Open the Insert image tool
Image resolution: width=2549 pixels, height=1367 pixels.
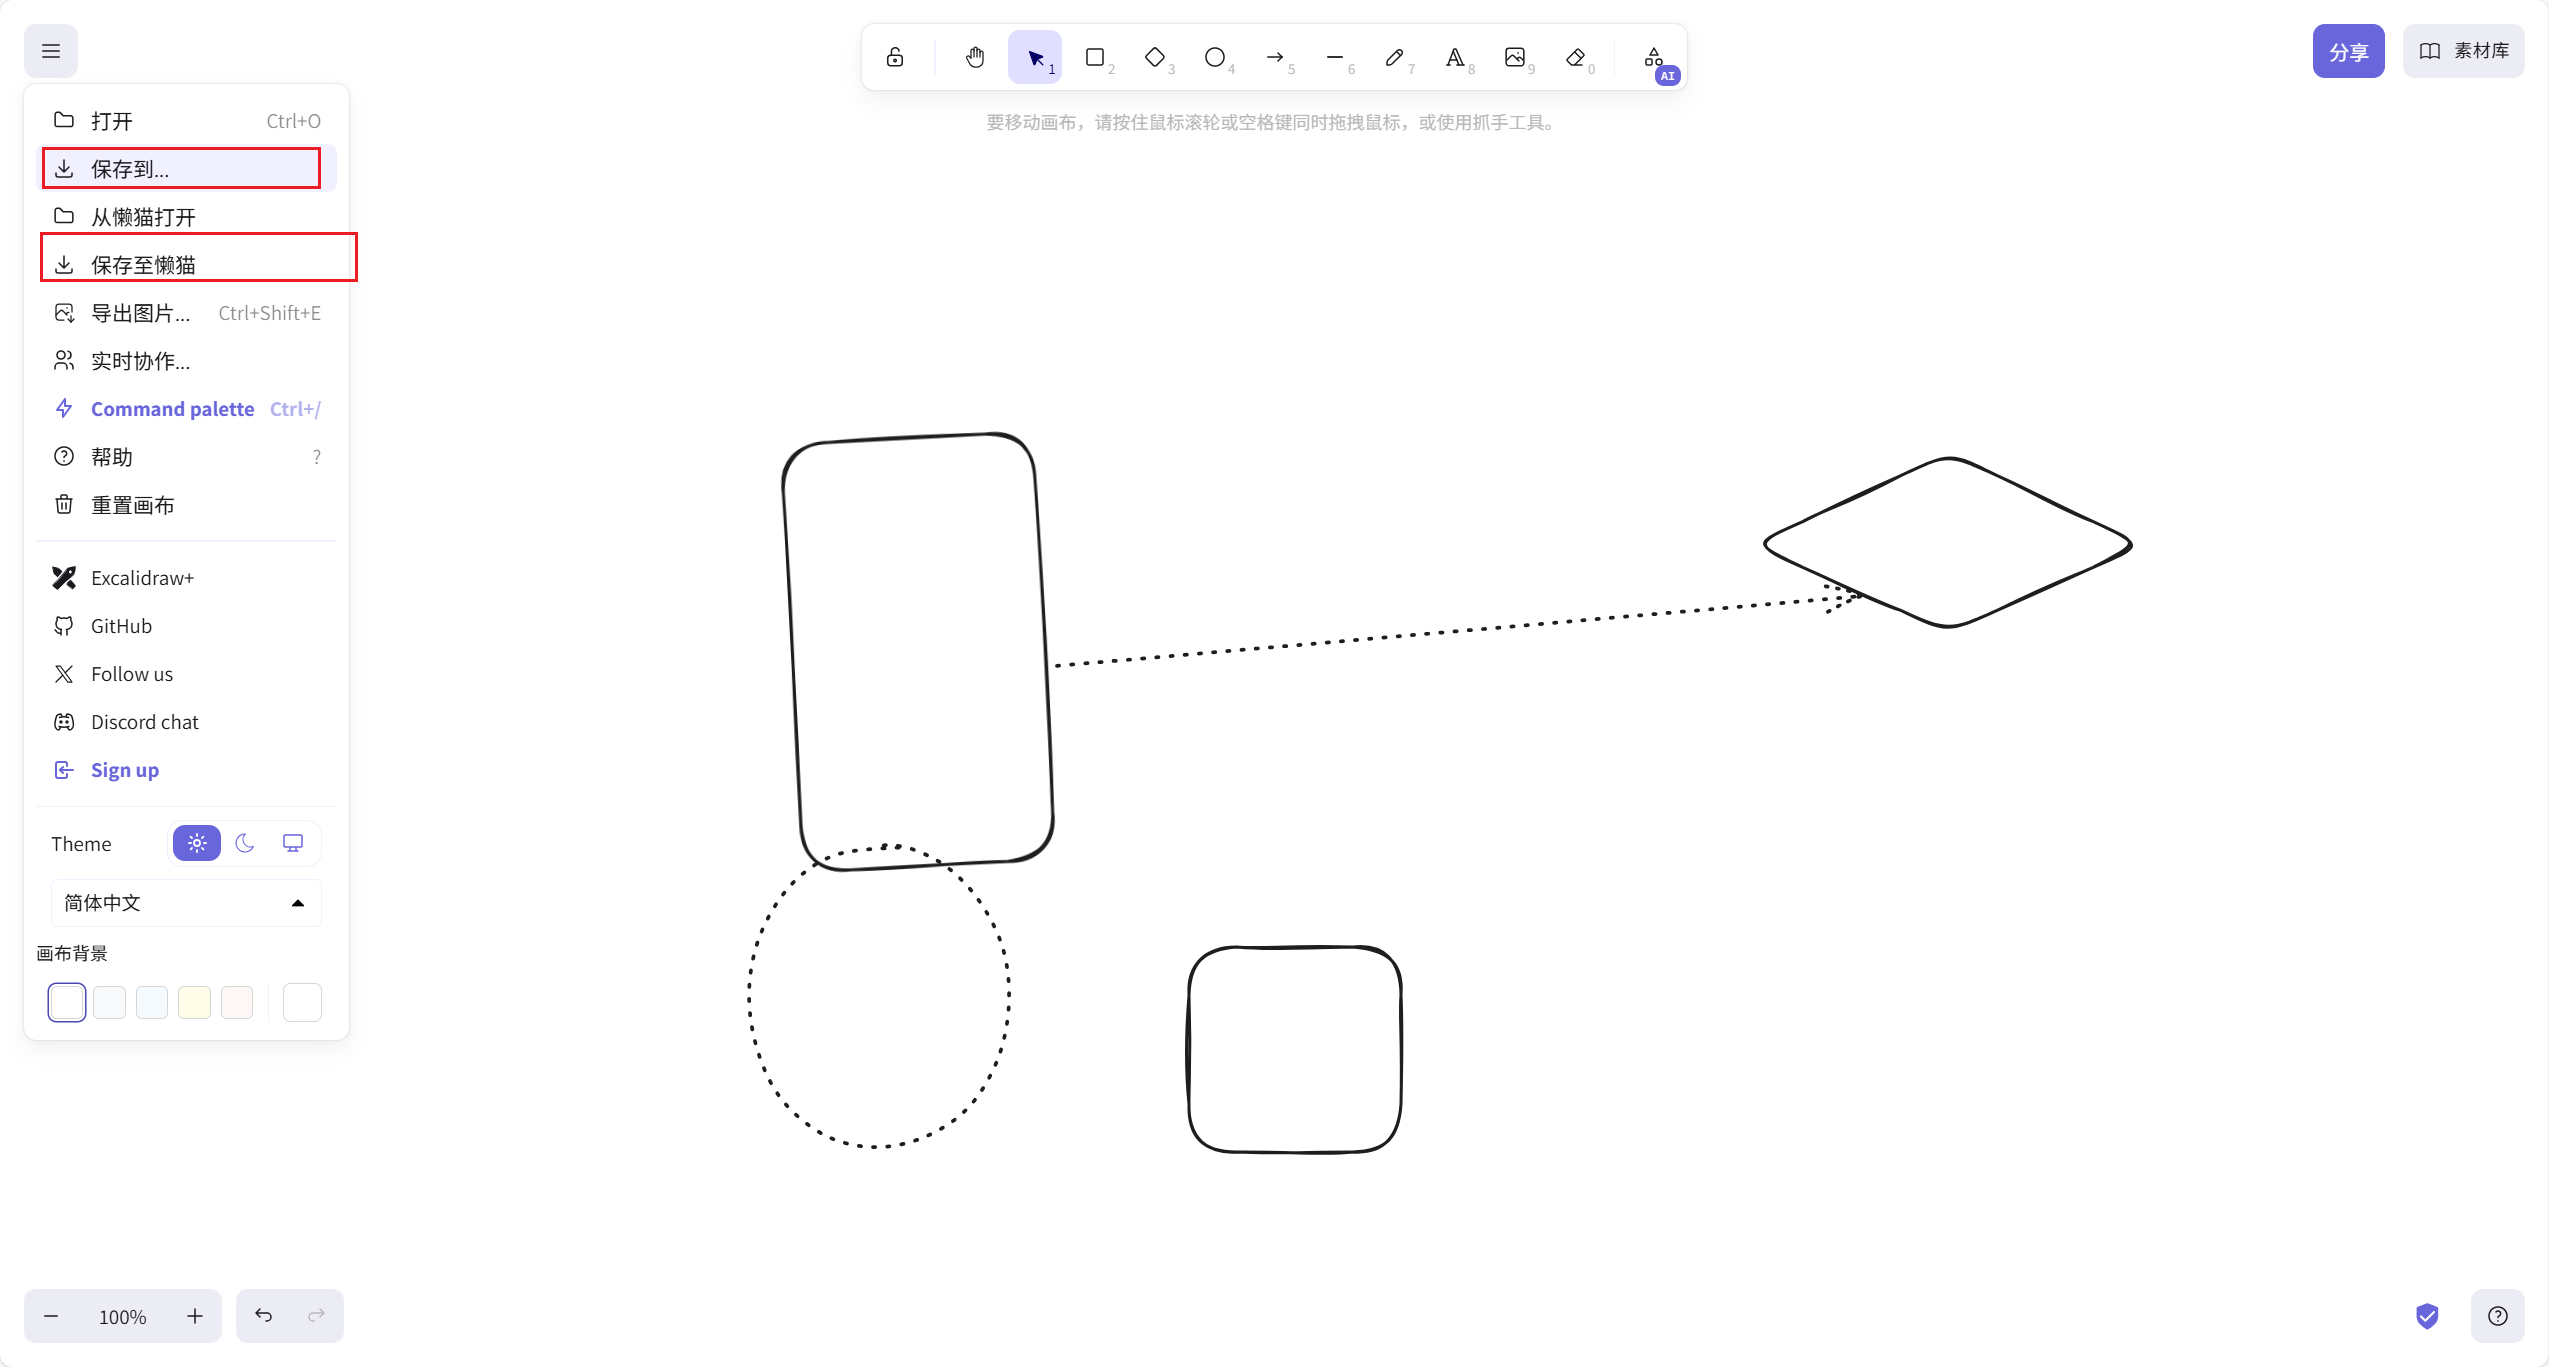pos(1515,57)
